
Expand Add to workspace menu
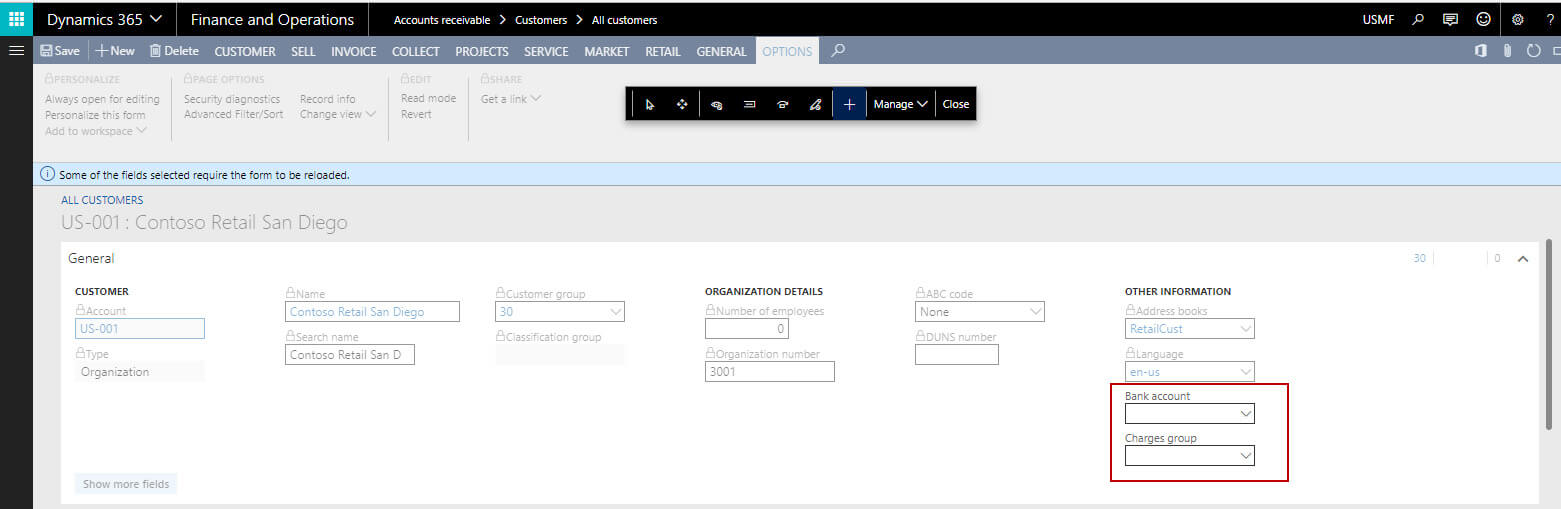96,131
